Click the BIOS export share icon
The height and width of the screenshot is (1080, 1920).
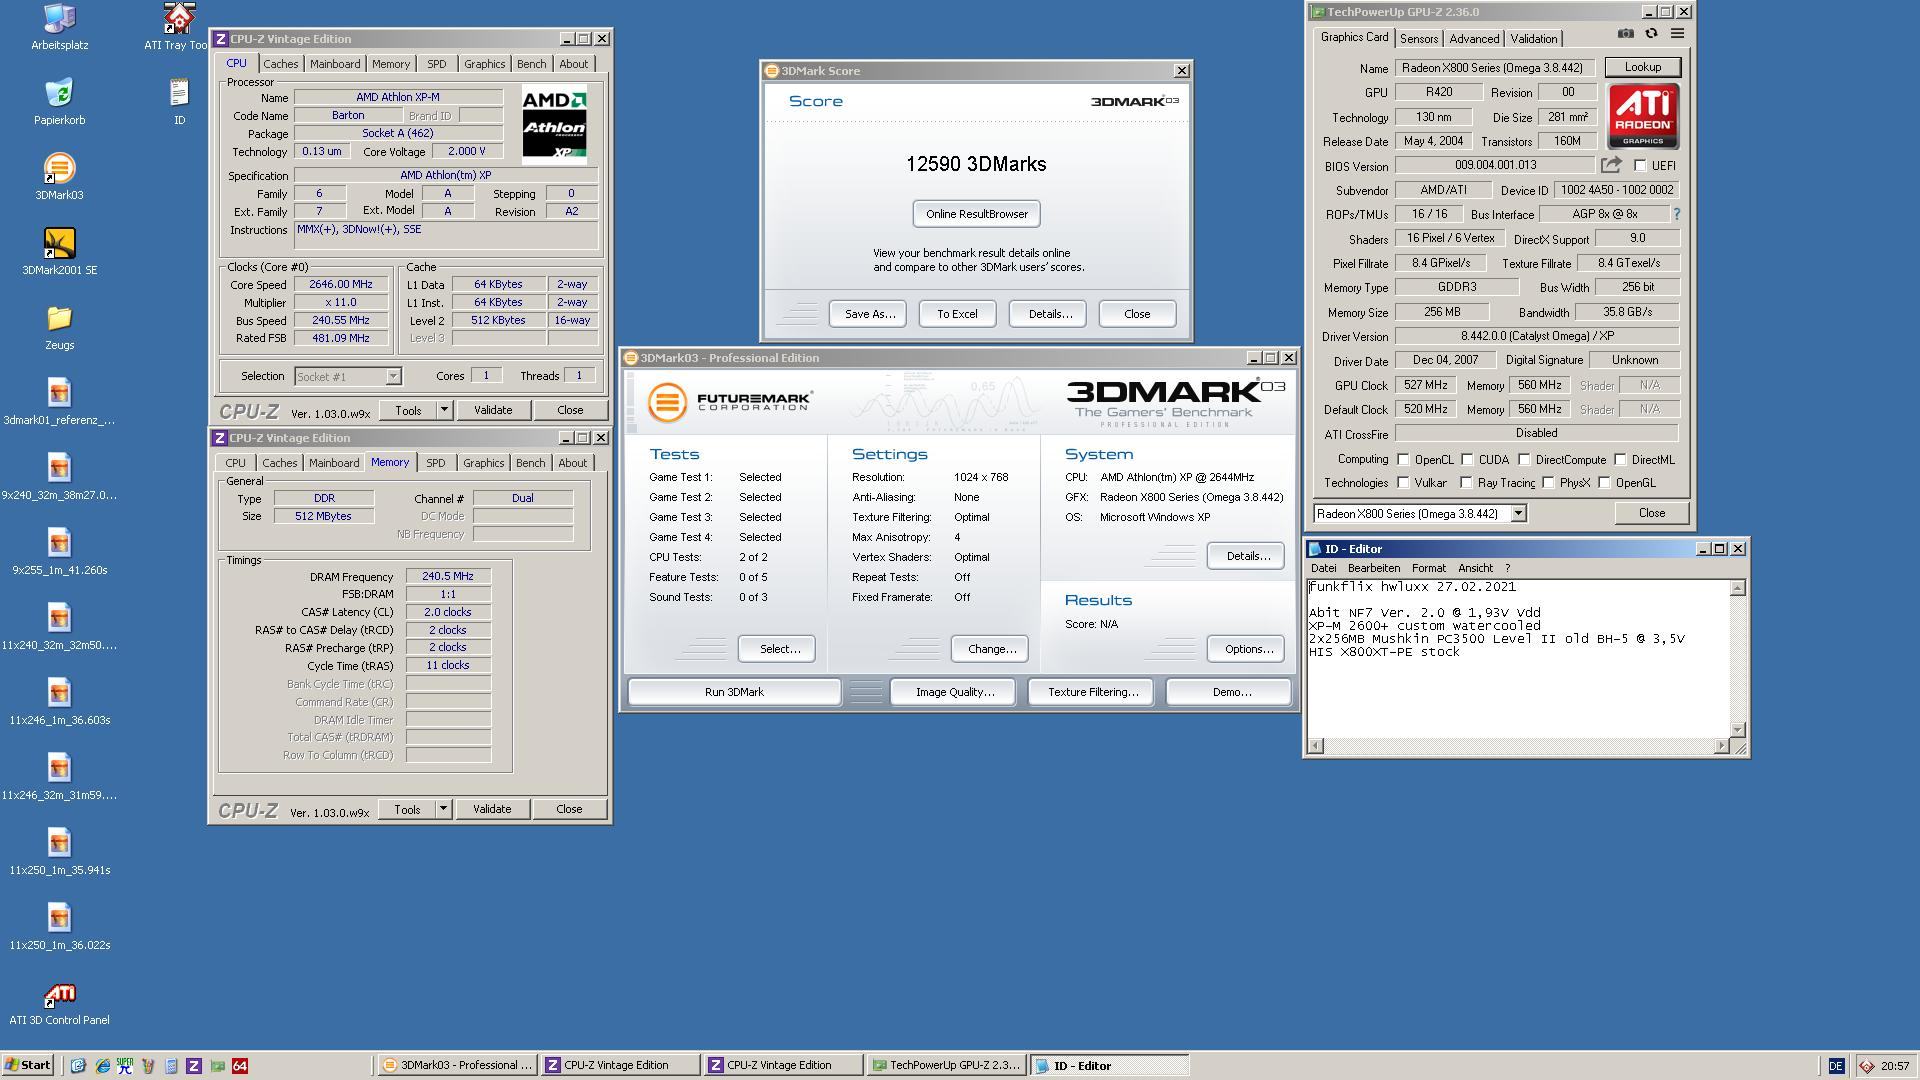(1610, 165)
